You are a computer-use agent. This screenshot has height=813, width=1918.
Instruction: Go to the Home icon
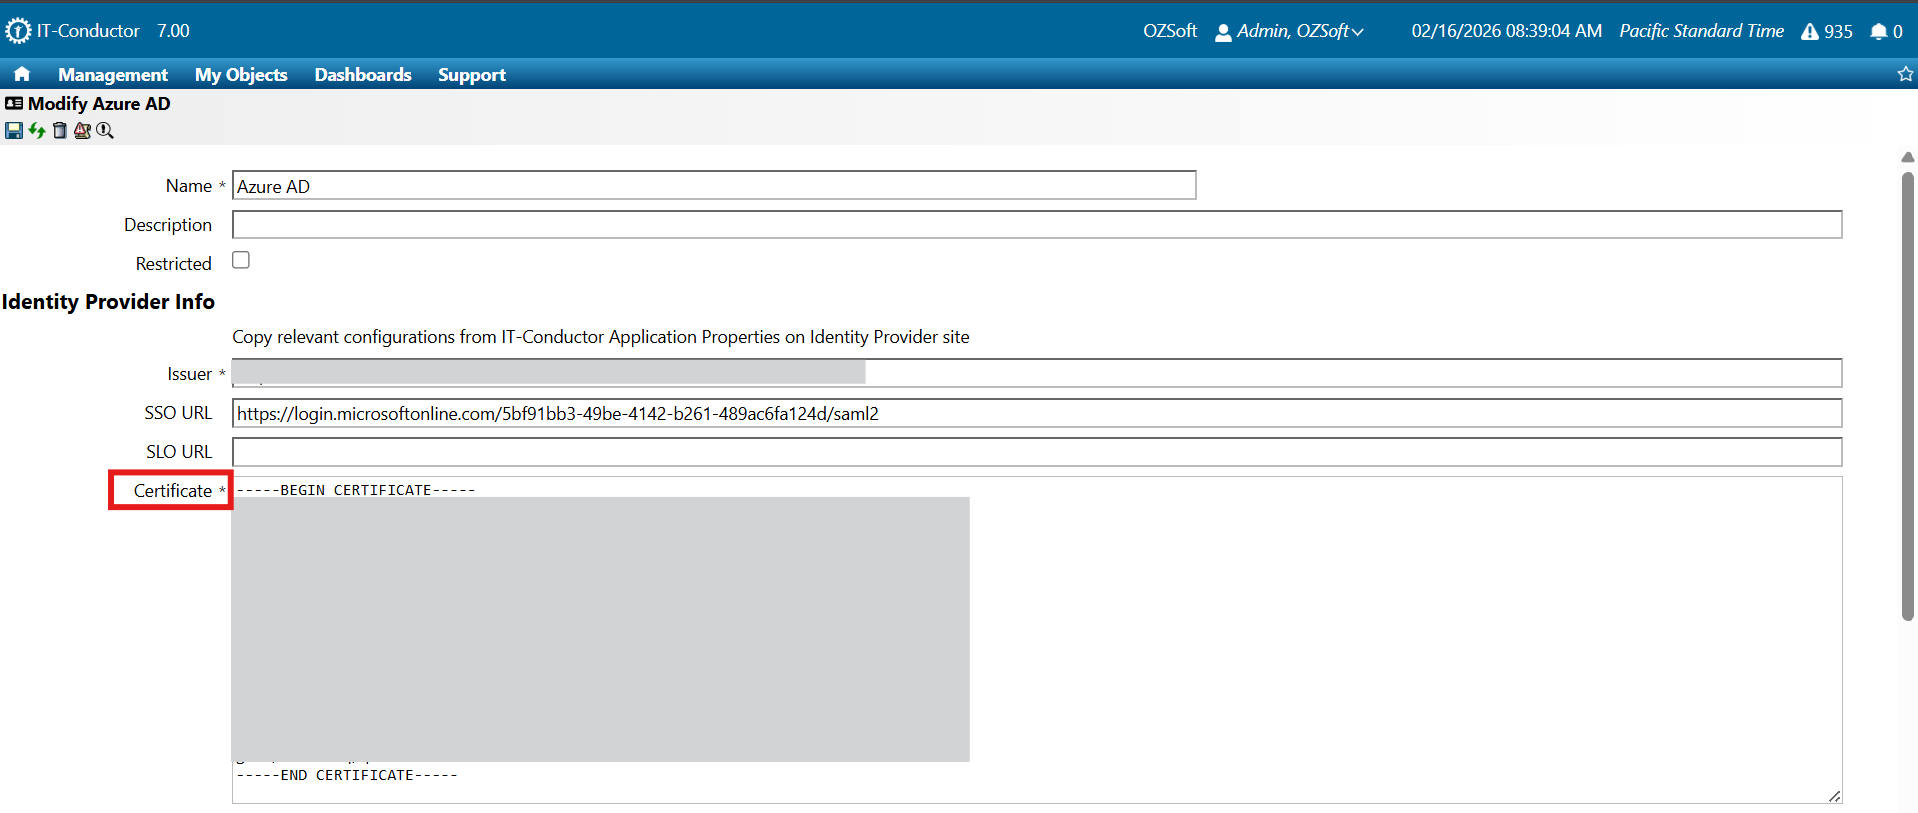click(x=22, y=74)
